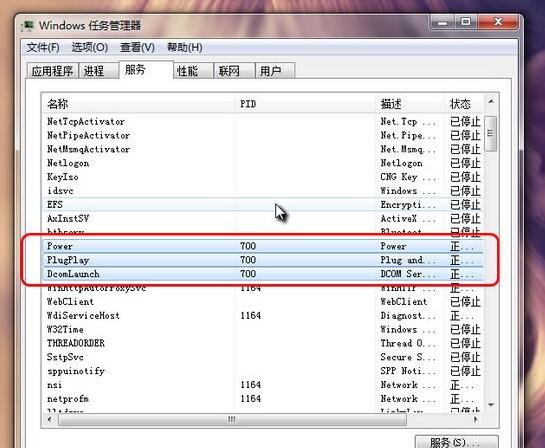Select the KeyIso service row

(x=263, y=177)
